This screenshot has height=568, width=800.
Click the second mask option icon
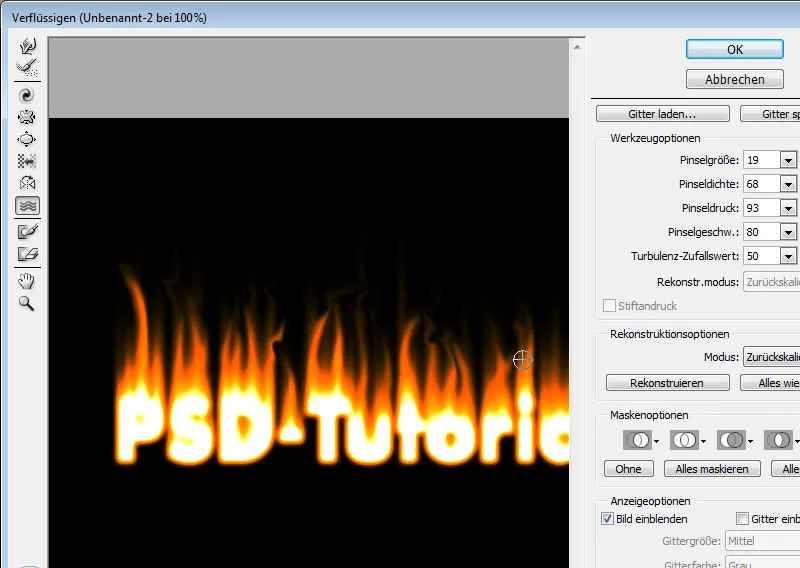(684, 440)
